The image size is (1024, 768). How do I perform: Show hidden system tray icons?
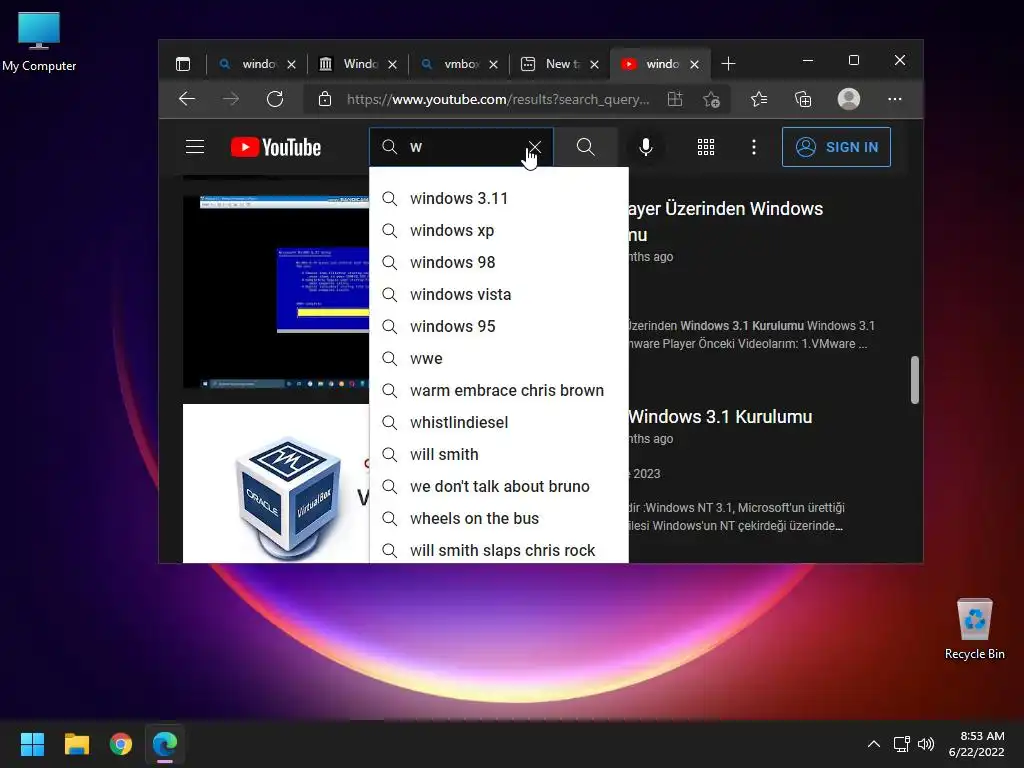tap(873, 744)
